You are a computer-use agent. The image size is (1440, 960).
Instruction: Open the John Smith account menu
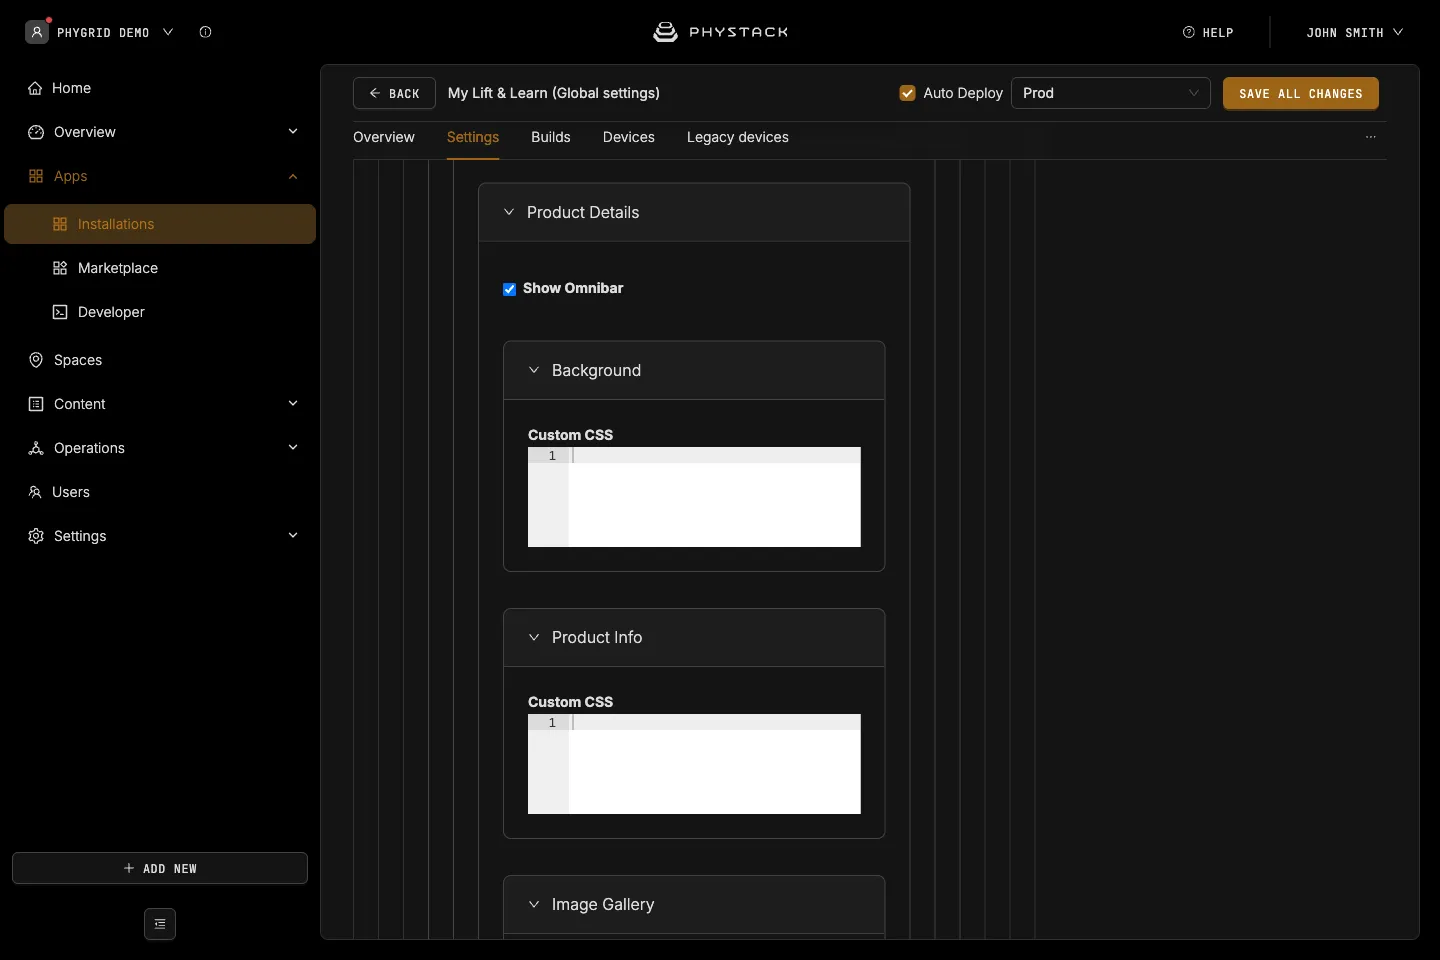click(1354, 32)
